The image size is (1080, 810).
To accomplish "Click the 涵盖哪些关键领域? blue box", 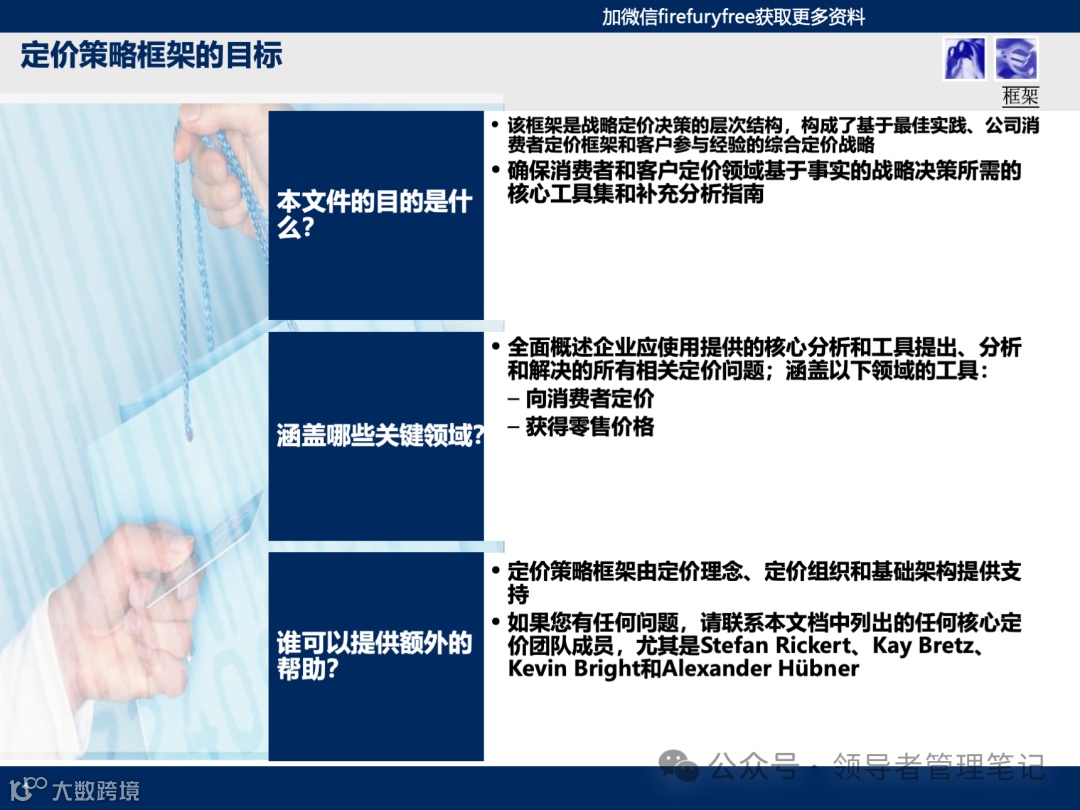I will [376, 436].
